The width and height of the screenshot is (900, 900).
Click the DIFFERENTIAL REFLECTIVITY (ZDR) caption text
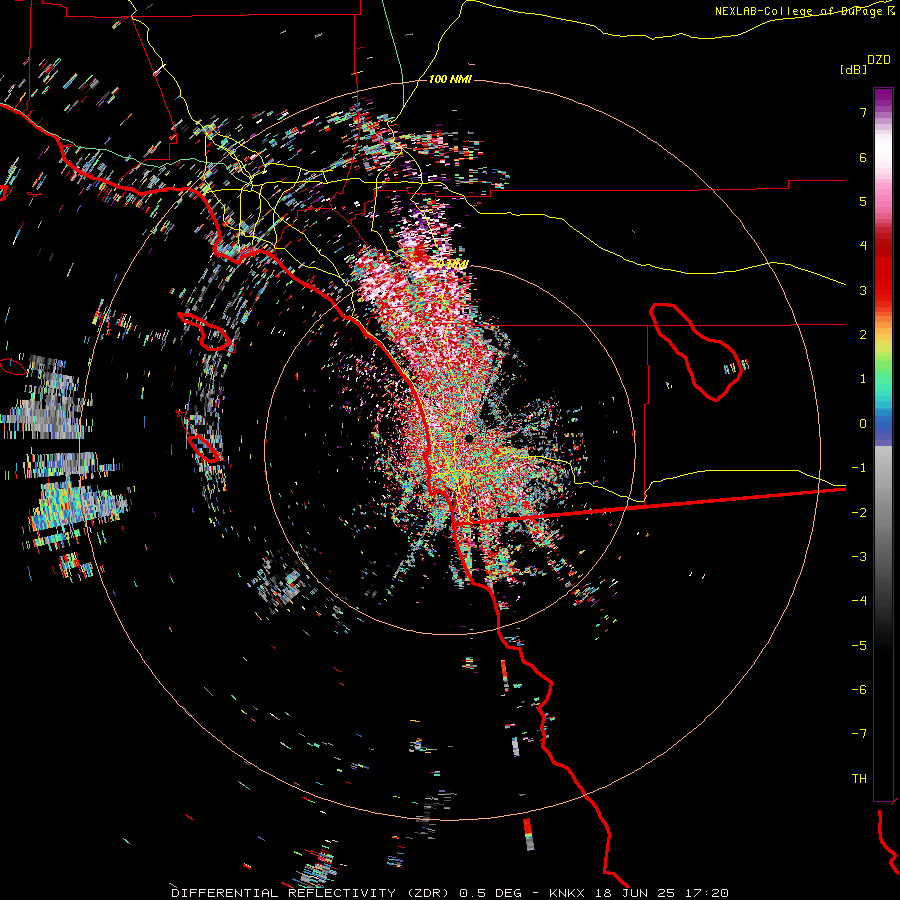[x=312, y=893]
